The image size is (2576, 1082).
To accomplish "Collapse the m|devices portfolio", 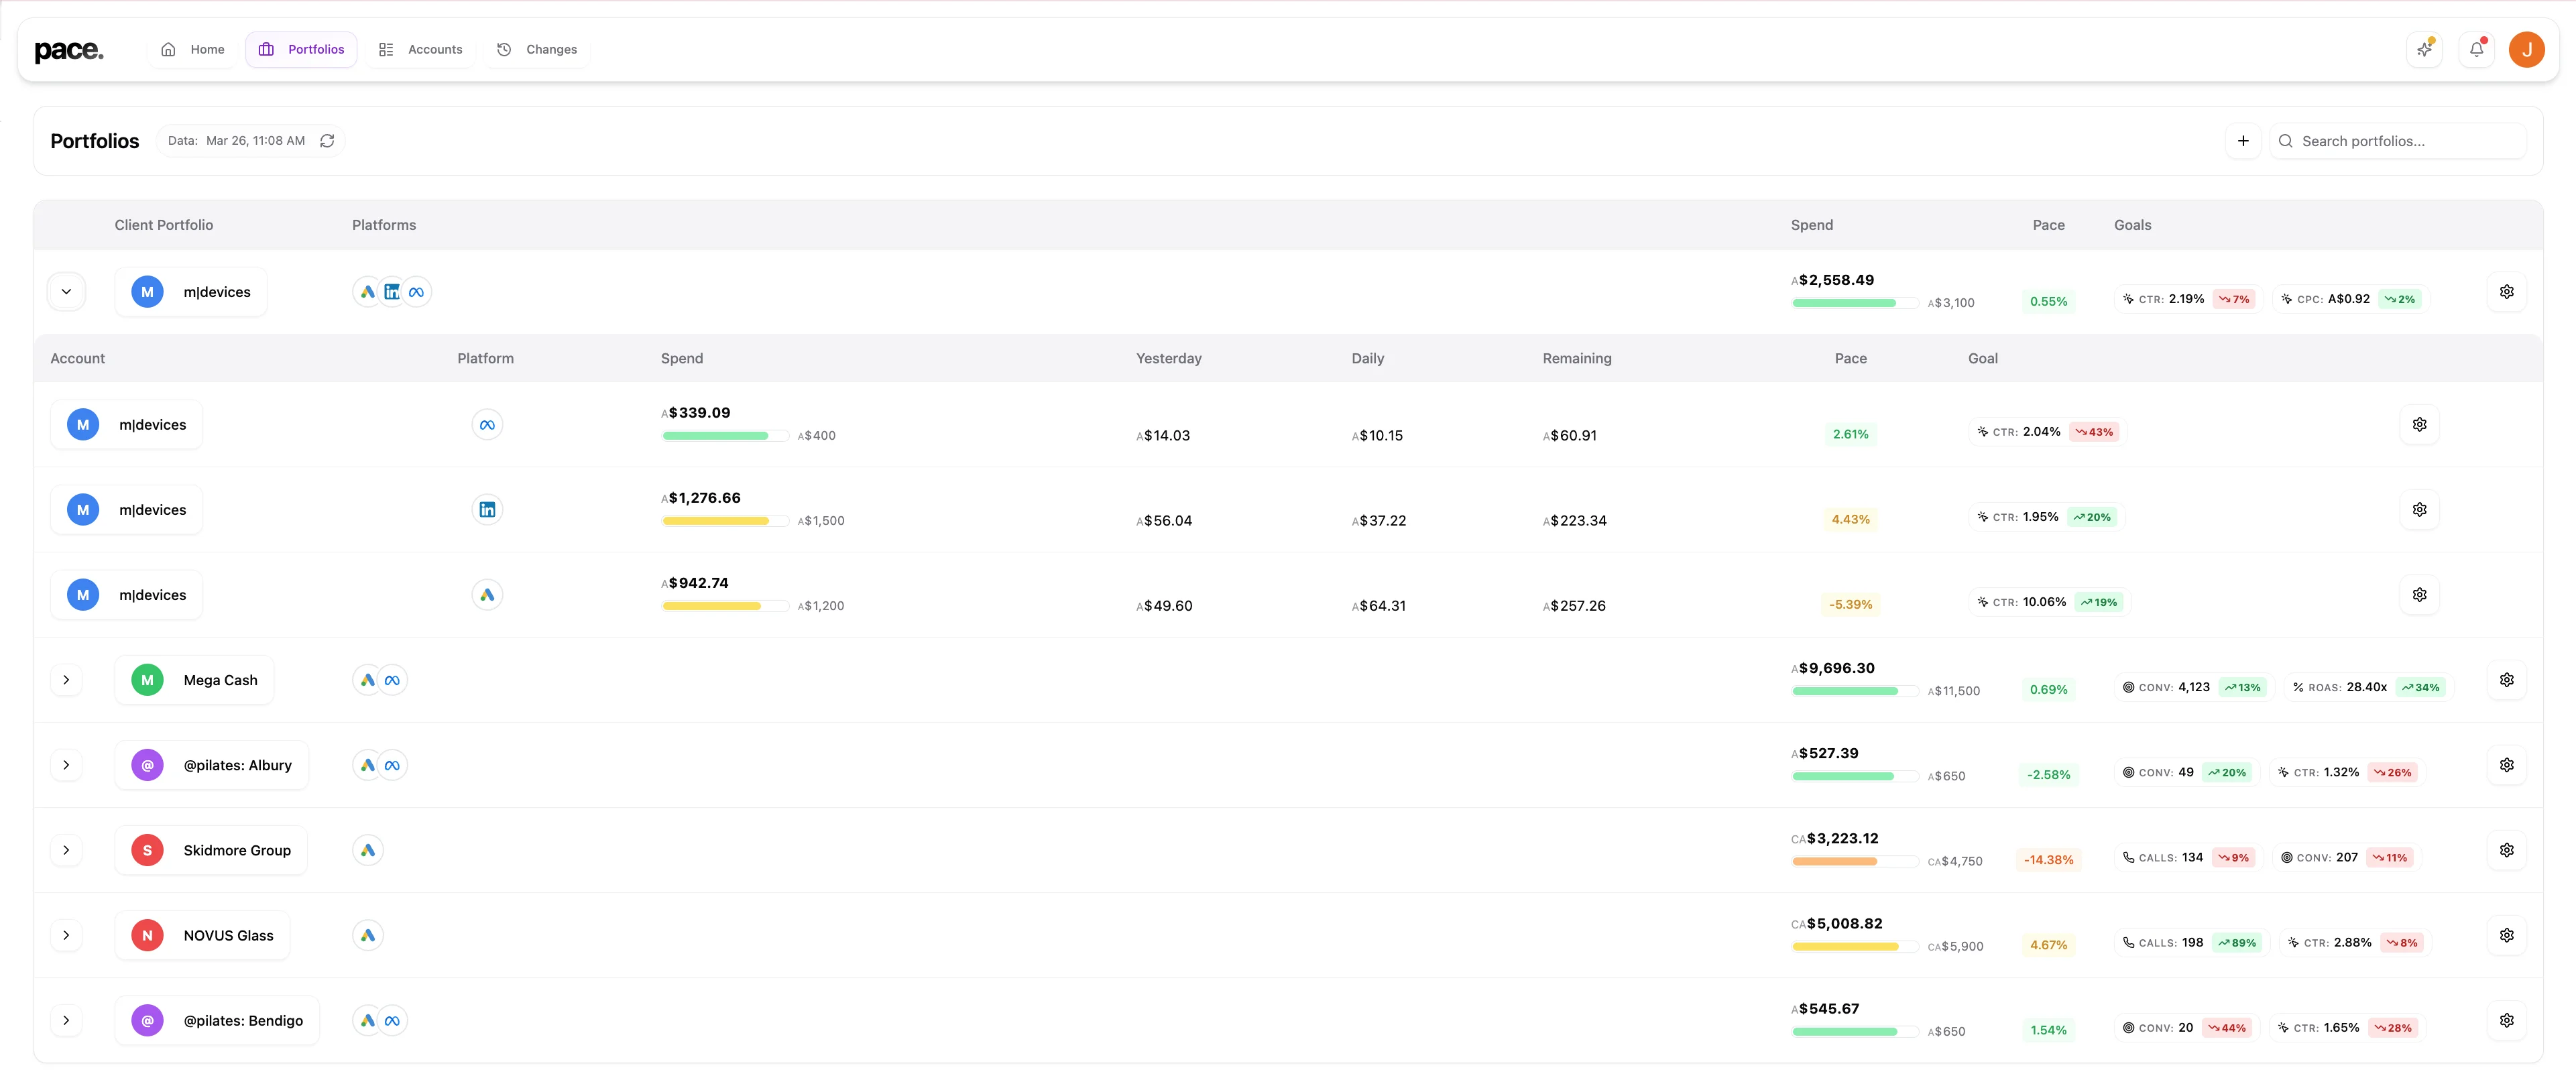I will tap(66, 292).
